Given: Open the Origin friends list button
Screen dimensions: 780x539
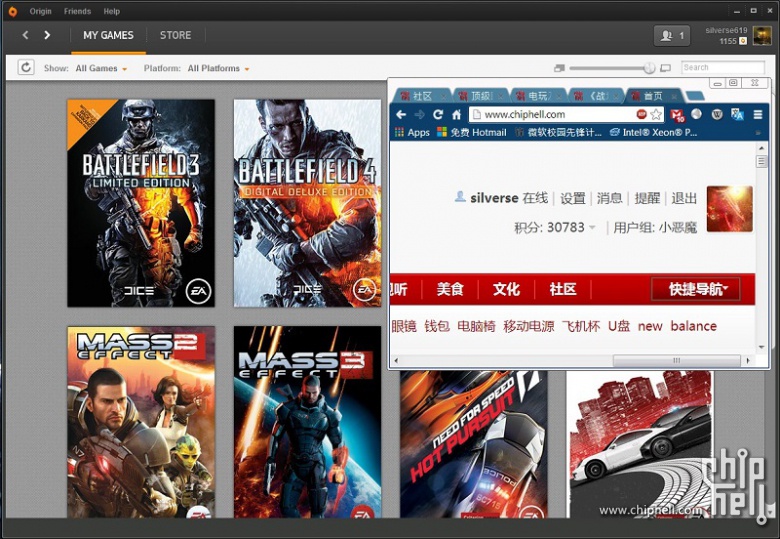Looking at the screenshot, I should pos(672,35).
